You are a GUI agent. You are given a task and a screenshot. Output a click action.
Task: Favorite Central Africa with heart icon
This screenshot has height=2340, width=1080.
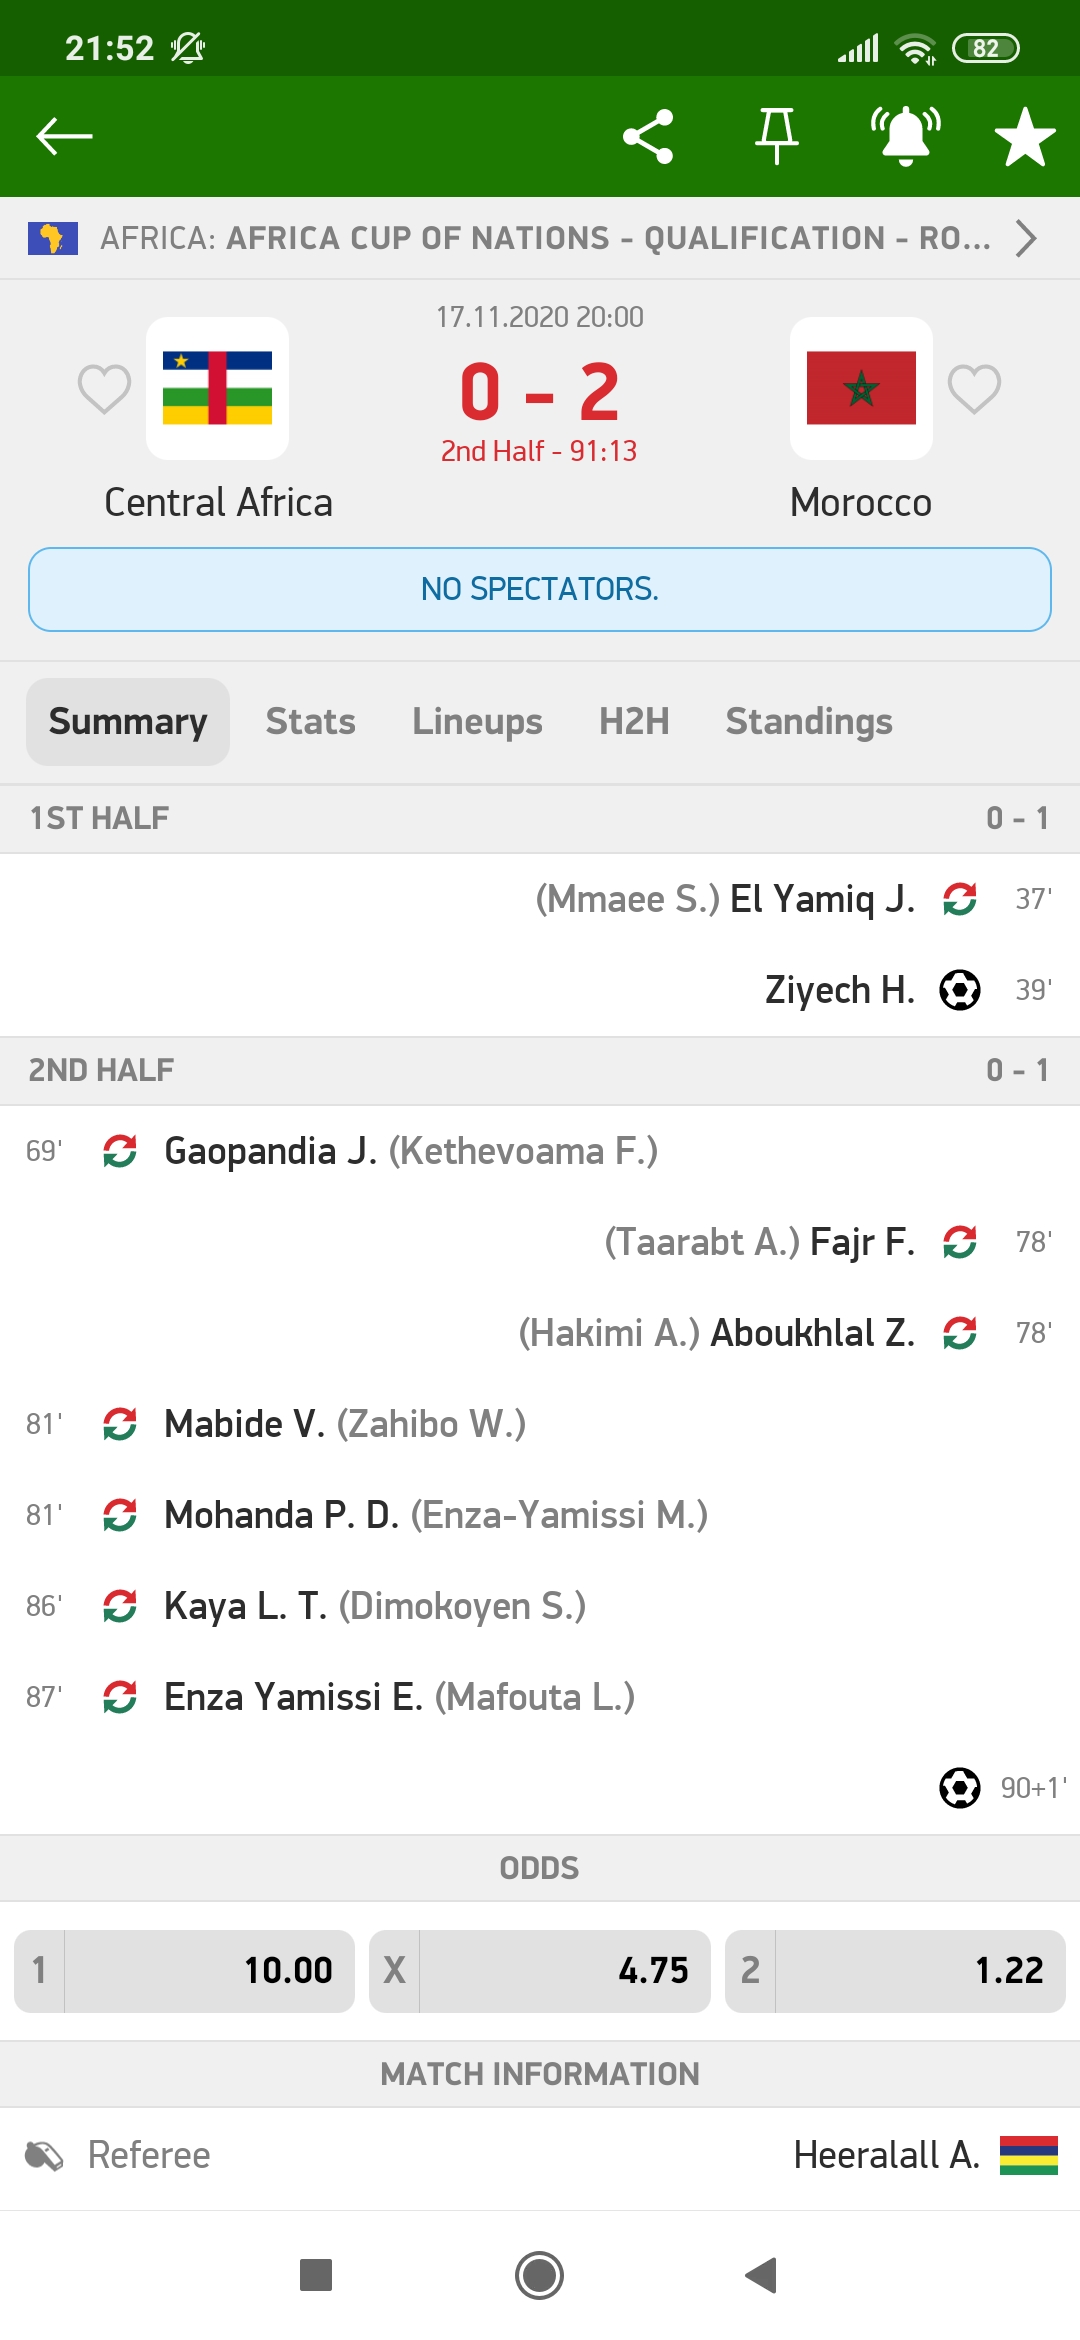(x=105, y=388)
